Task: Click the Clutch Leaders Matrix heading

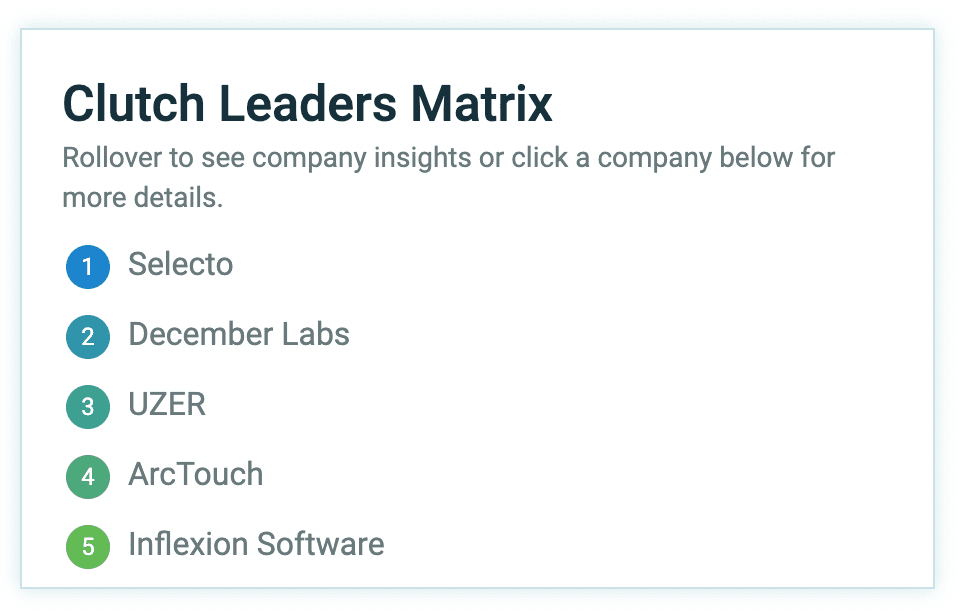Action: [308, 103]
